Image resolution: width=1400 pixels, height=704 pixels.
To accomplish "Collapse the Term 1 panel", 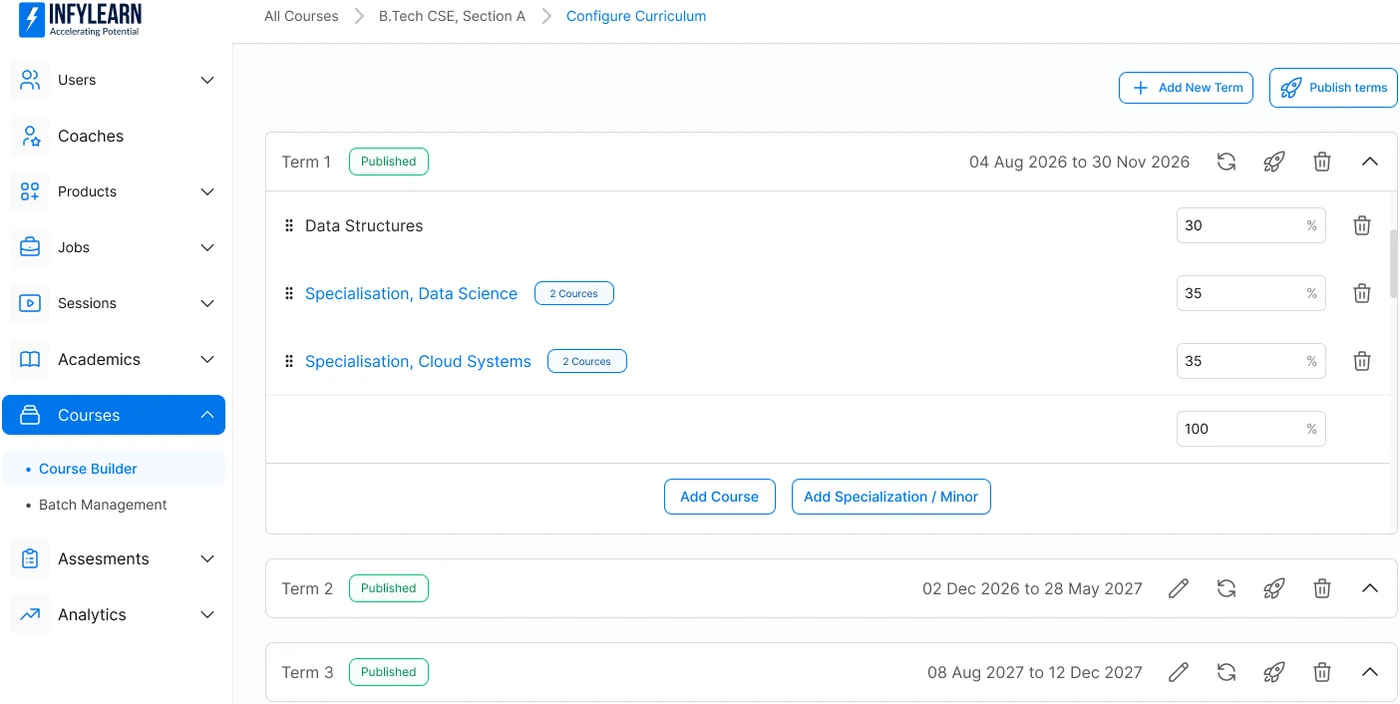I will [1370, 162].
